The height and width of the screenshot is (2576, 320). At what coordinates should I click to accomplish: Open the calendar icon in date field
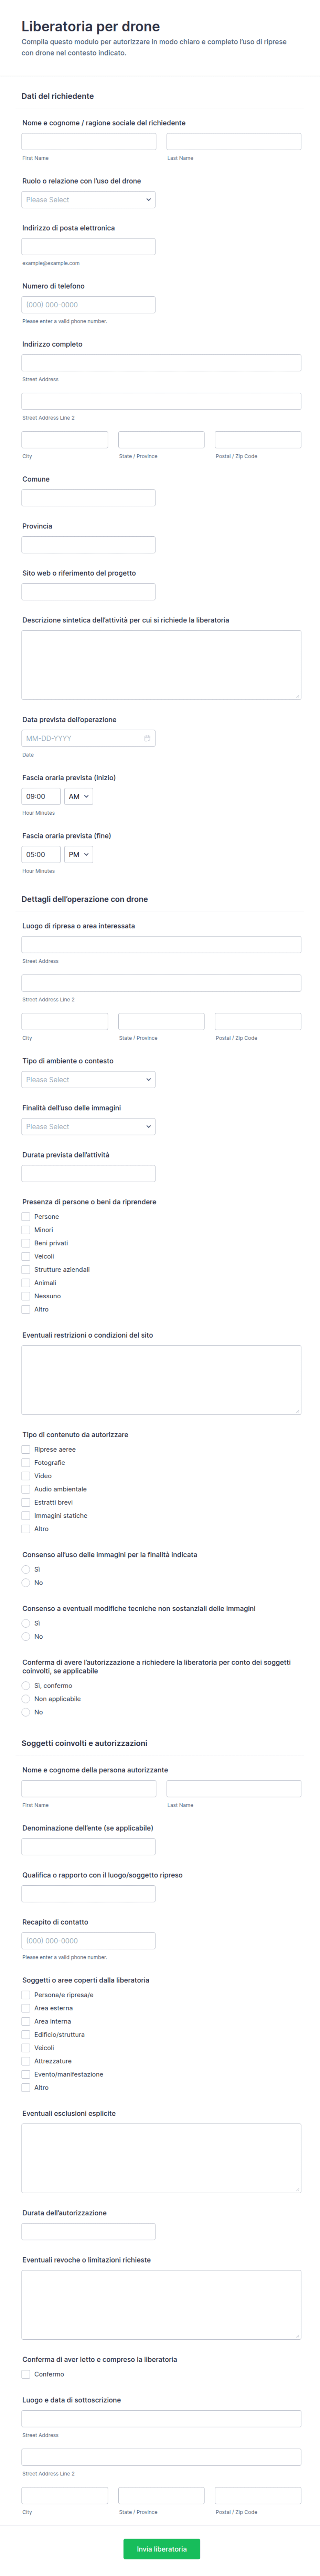(147, 738)
